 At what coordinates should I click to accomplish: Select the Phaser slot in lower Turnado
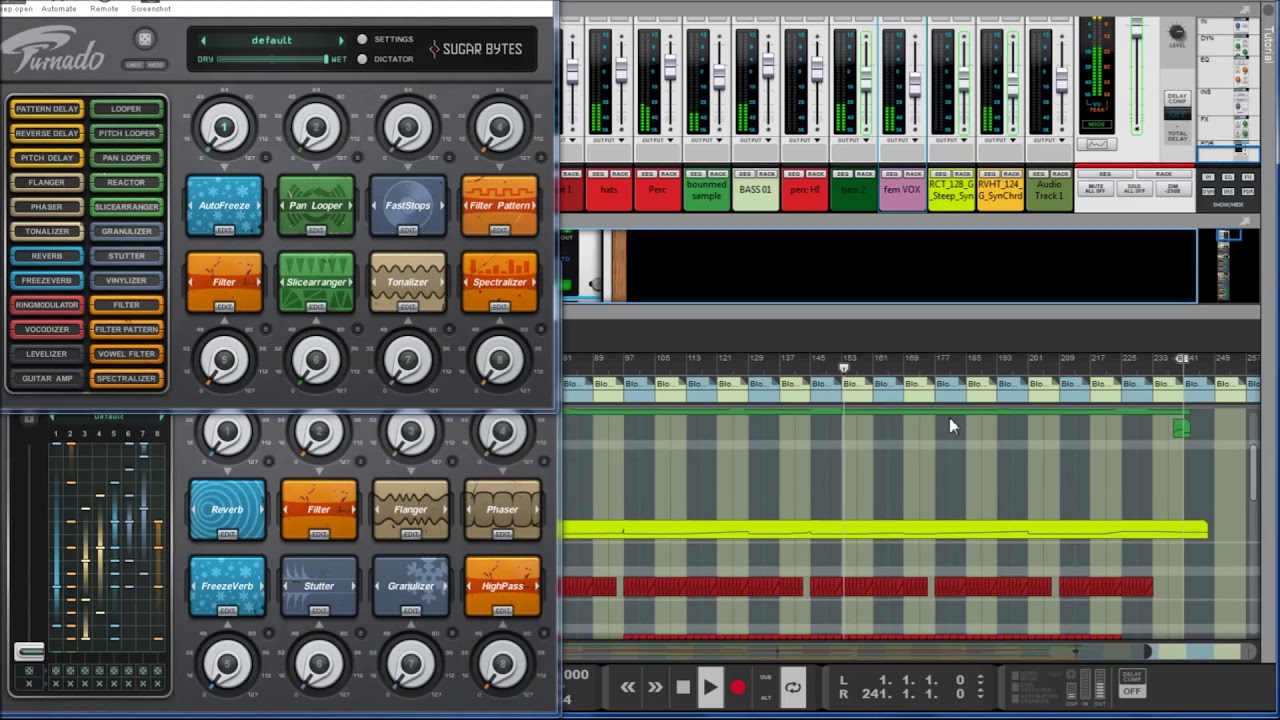coord(503,509)
